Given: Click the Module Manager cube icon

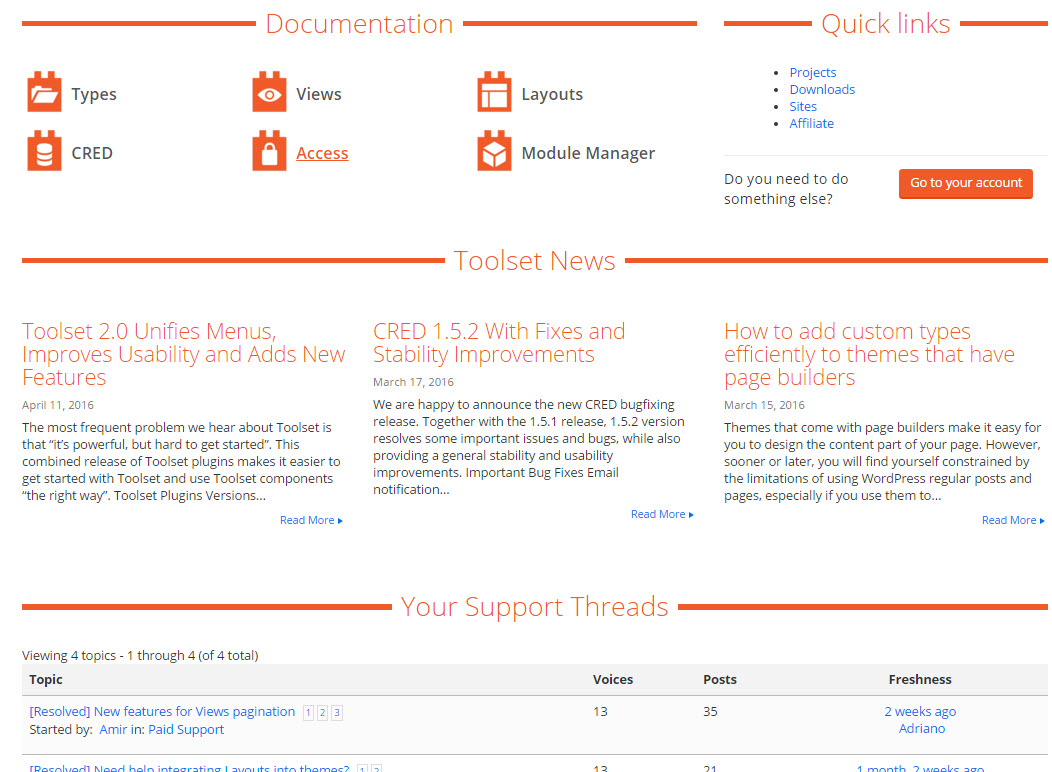Looking at the screenshot, I should coord(494,151).
